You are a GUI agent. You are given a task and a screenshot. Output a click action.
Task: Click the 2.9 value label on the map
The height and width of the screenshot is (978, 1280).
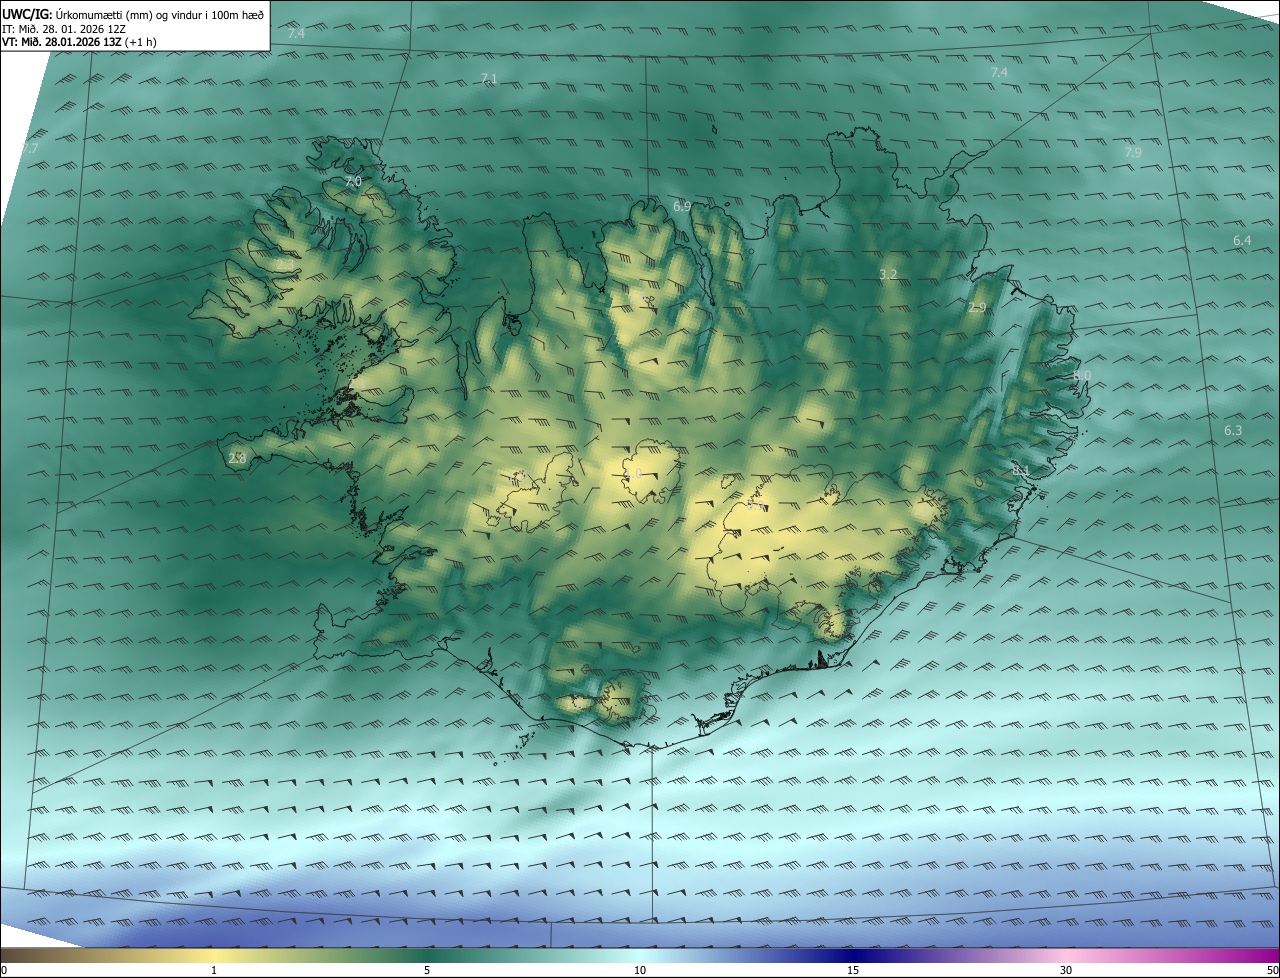[x=977, y=307]
